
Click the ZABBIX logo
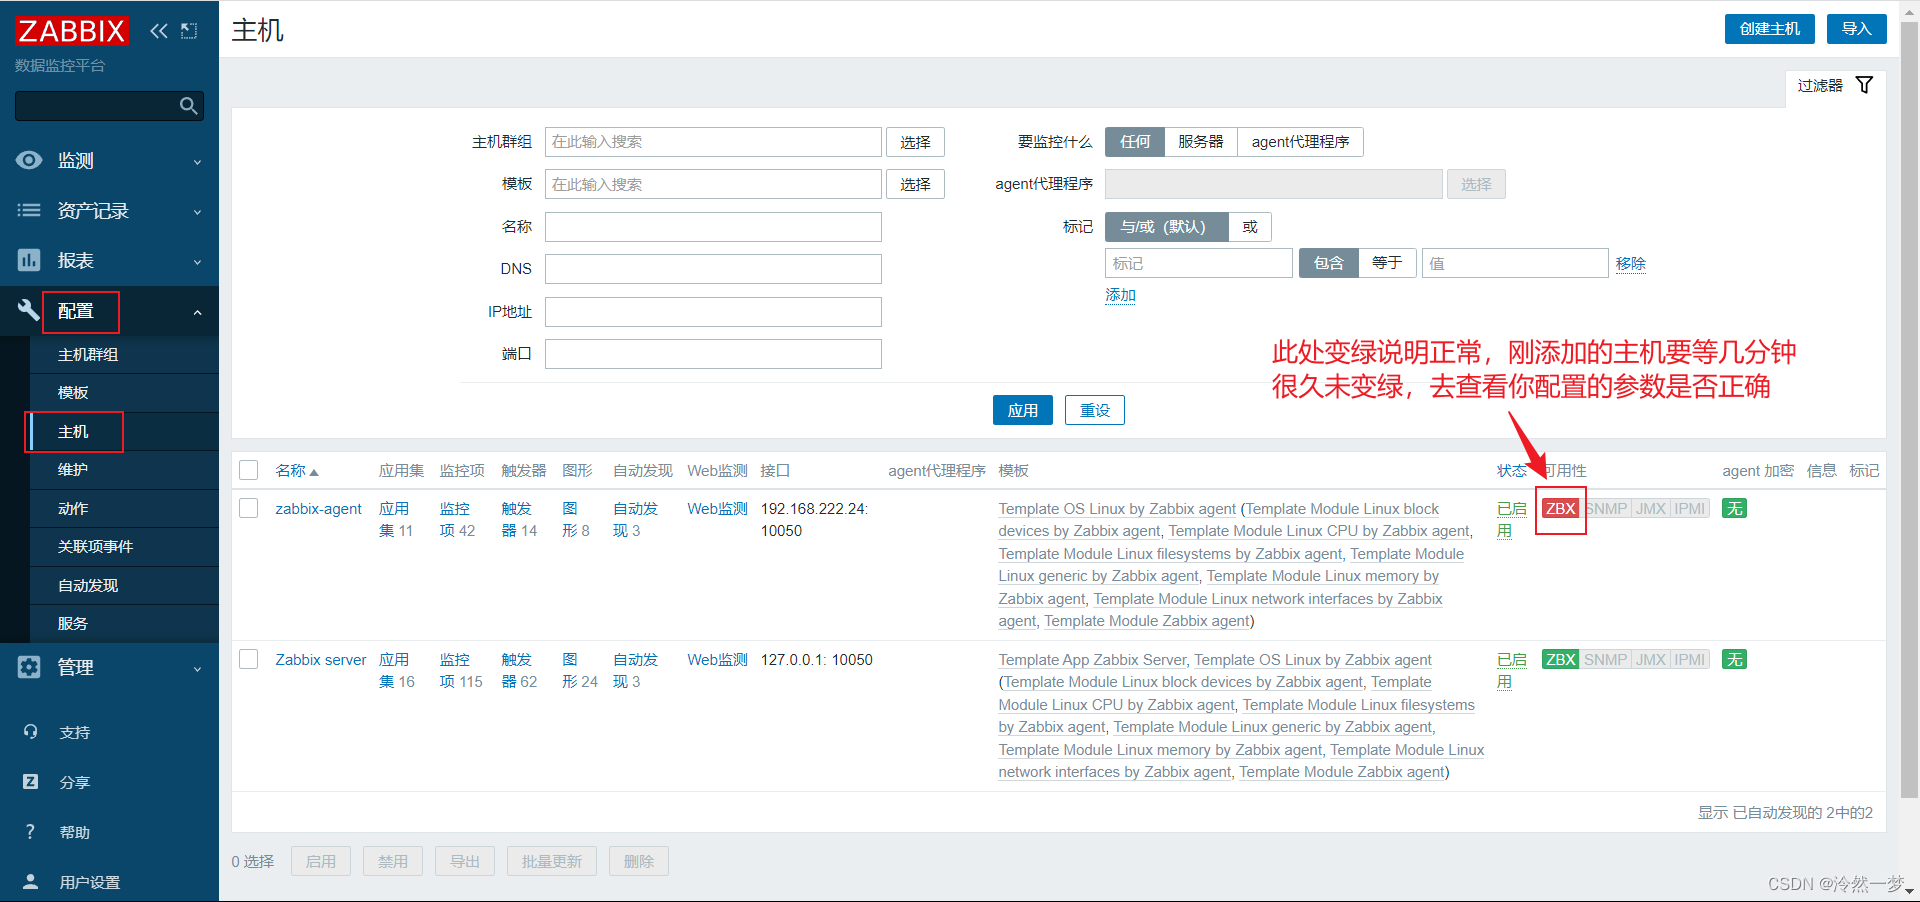point(71,31)
